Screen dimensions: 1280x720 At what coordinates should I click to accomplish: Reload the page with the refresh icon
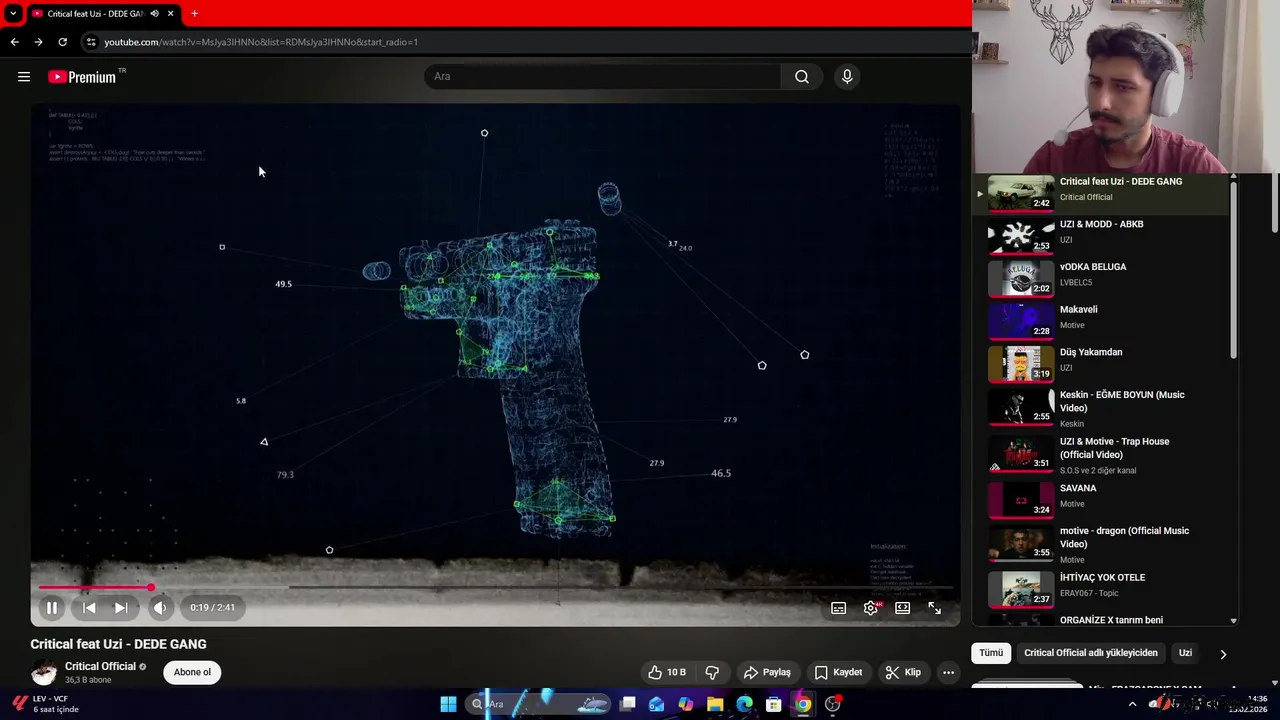pyautogui.click(x=62, y=42)
